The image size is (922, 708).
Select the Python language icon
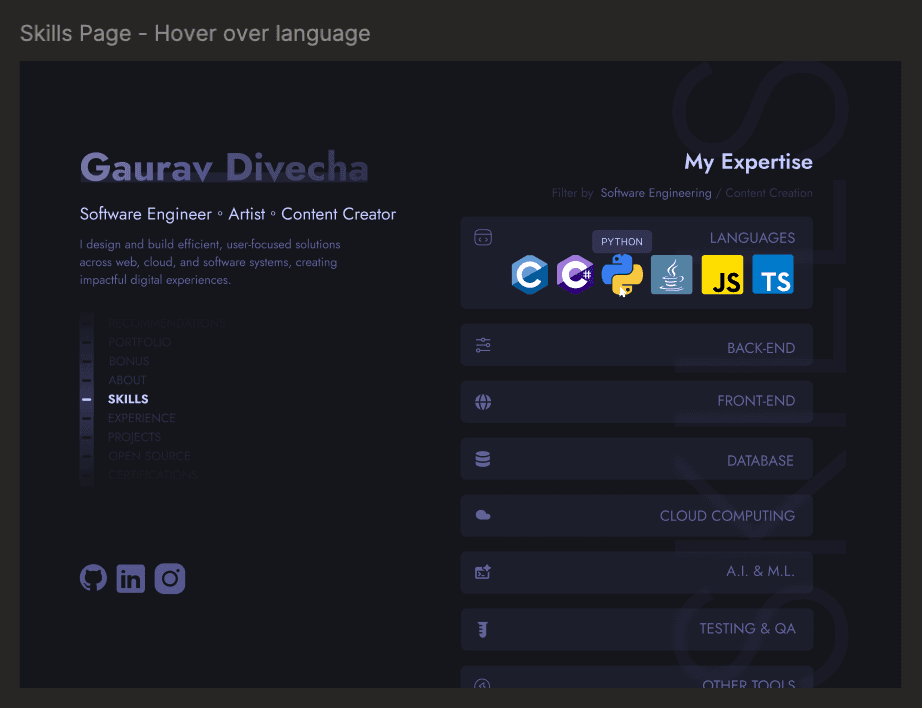tap(622, 275)
